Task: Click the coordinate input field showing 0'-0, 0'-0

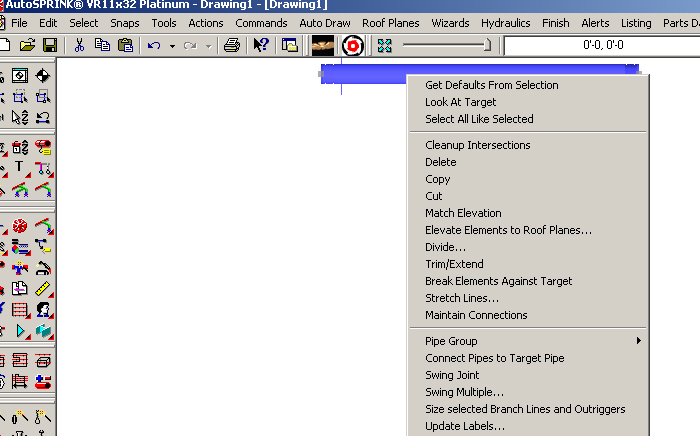Action: 600,45
